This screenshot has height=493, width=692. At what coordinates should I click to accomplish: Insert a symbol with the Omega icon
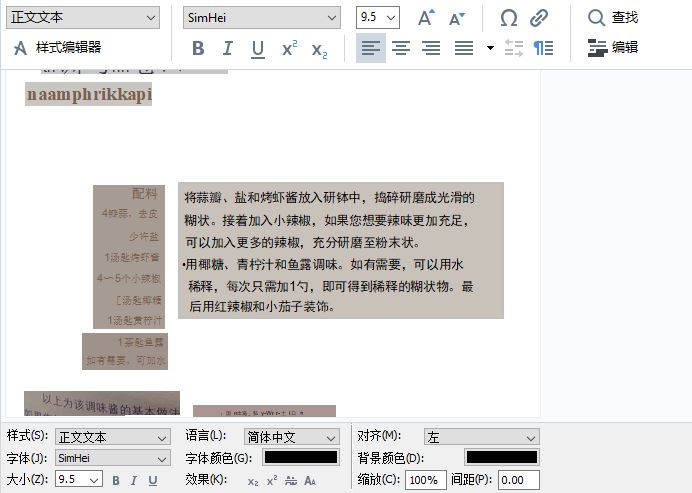tap(509, 18)
